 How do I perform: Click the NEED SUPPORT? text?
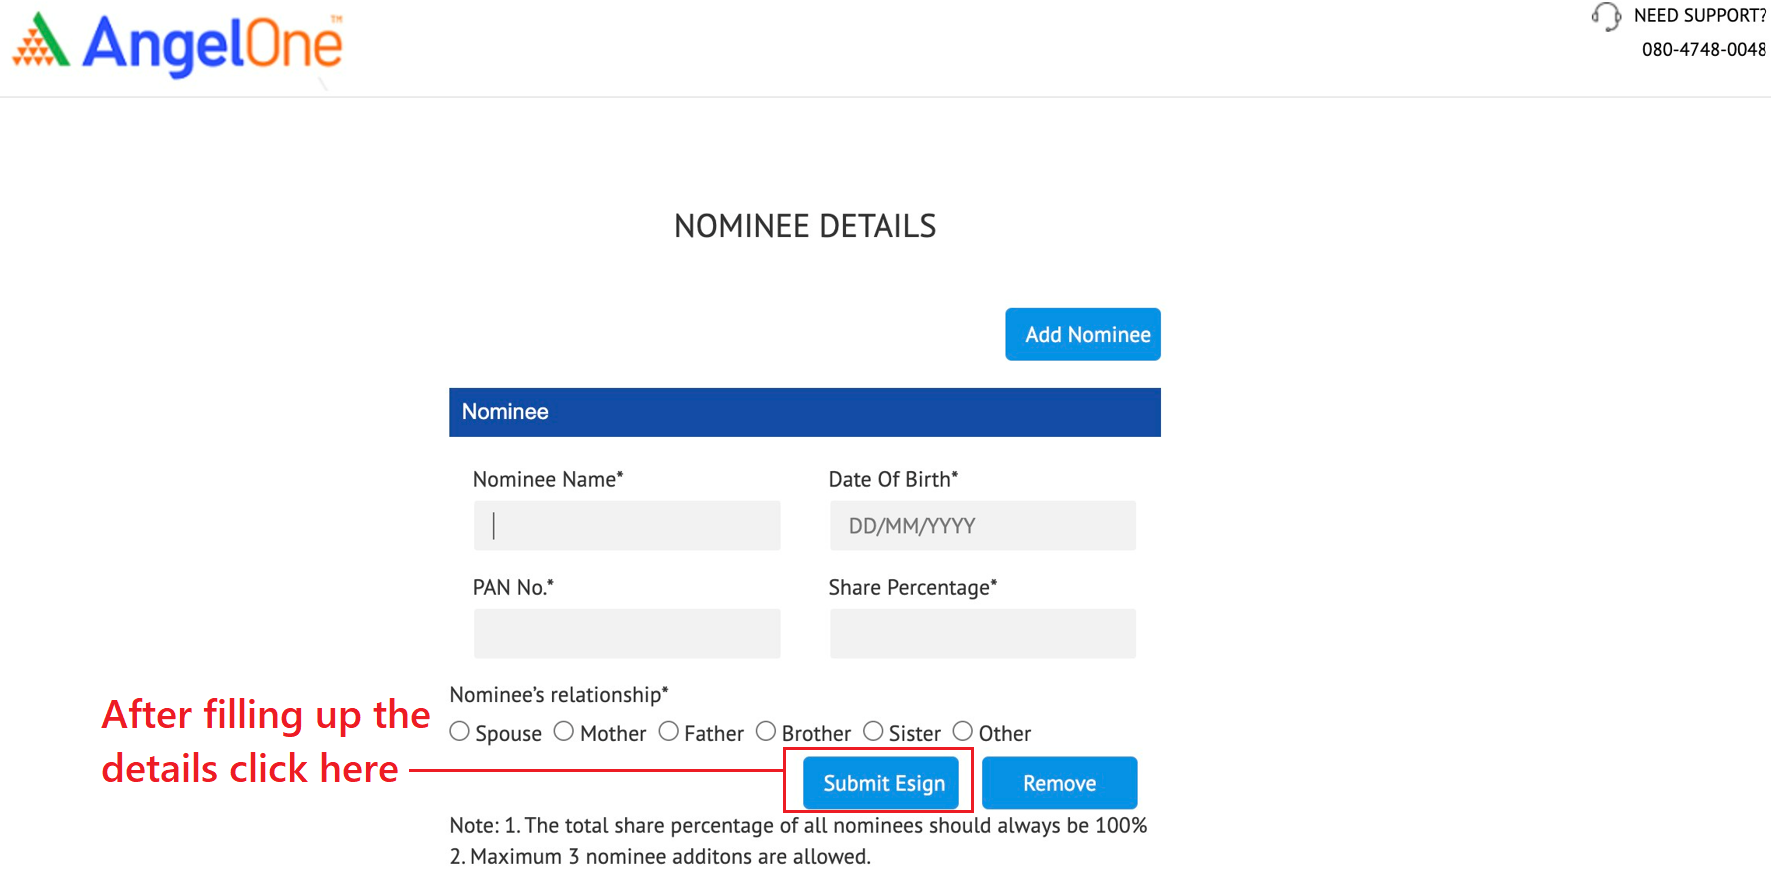[x=1699, y=16]
